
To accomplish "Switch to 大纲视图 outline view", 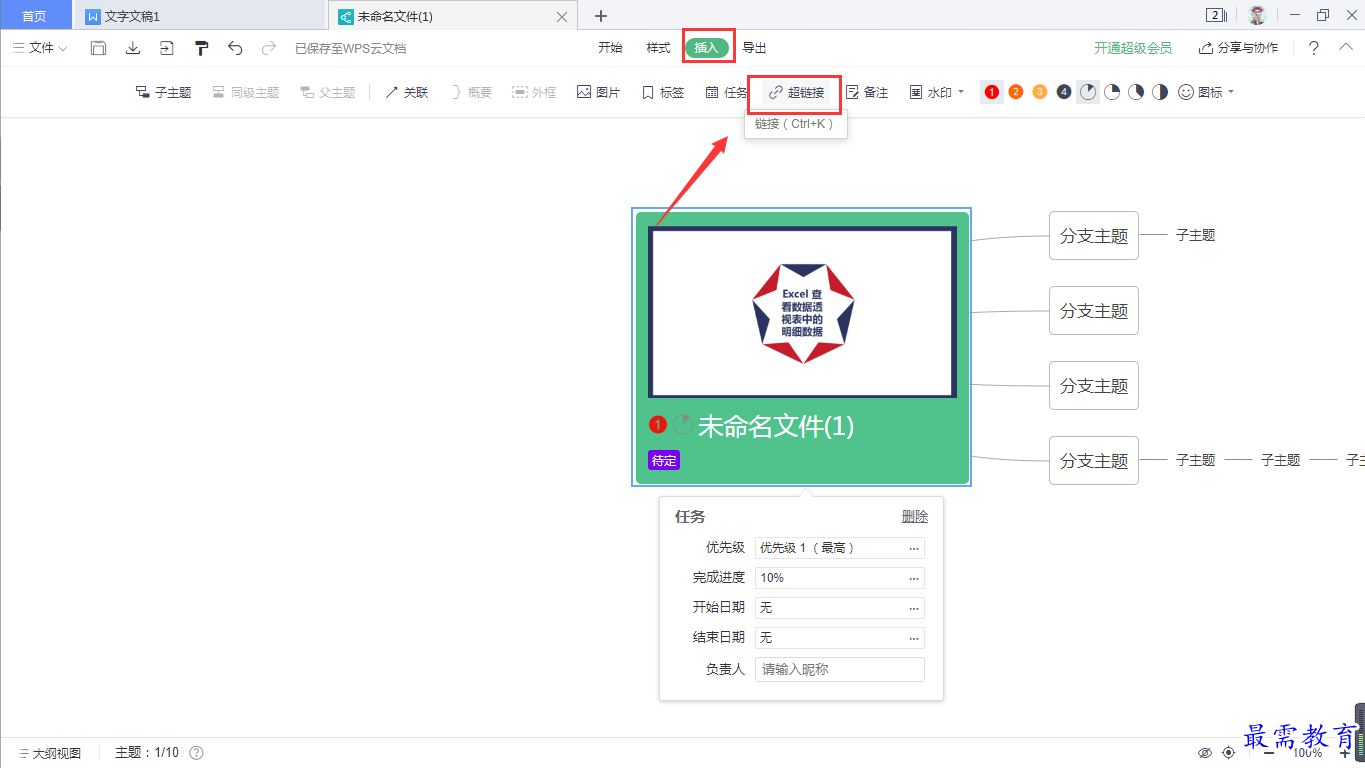I will 49,753.
